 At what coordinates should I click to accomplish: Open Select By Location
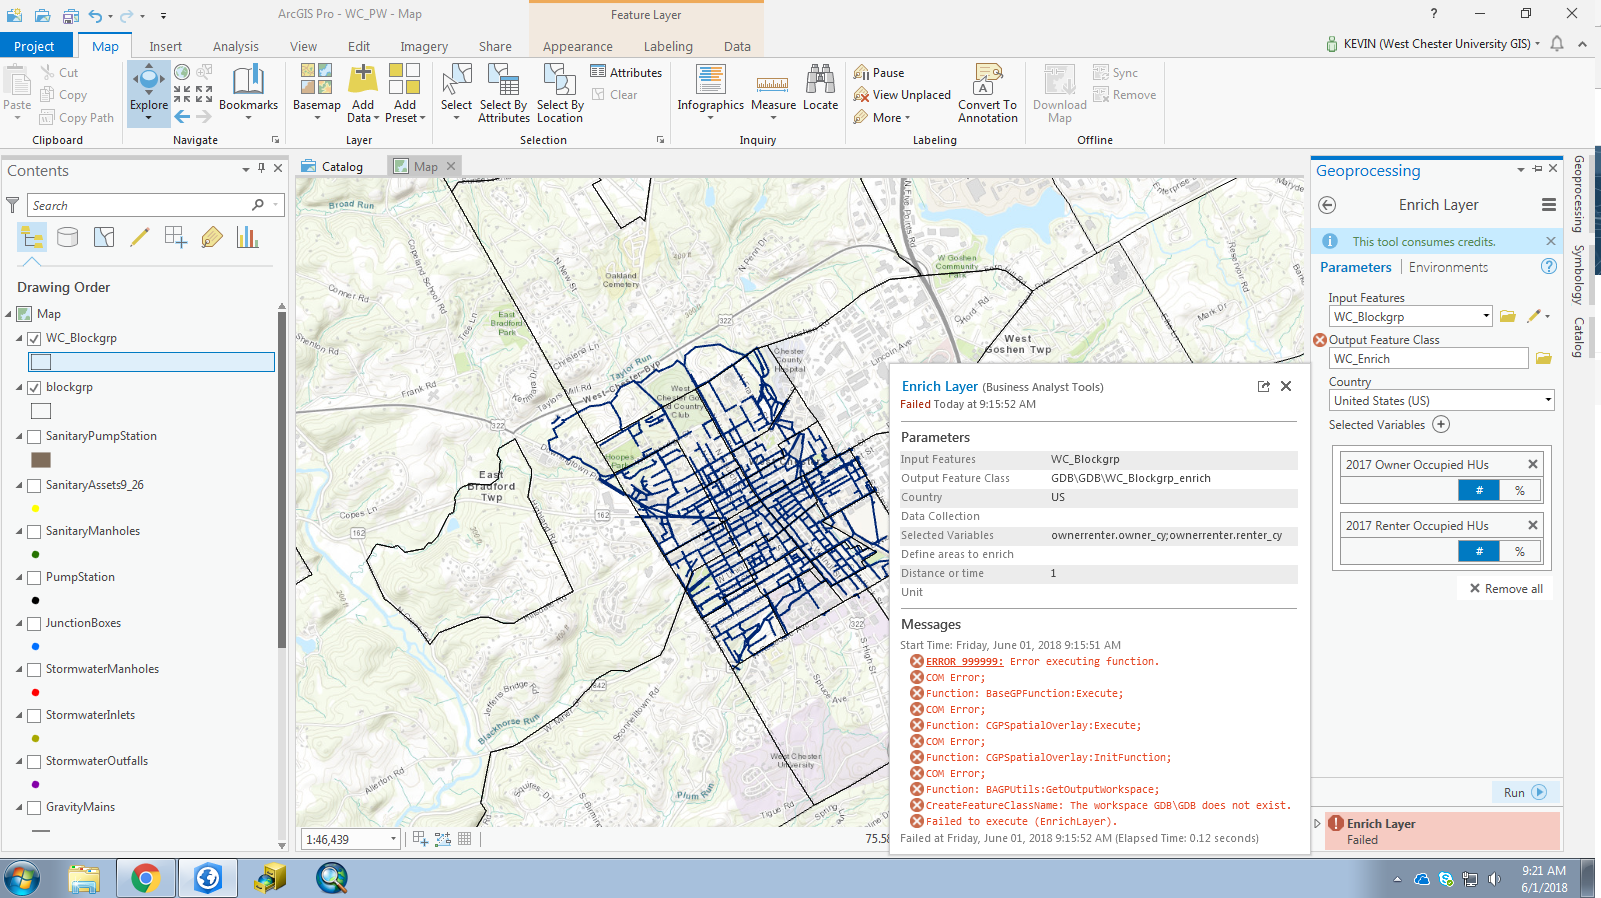(560, 92)
